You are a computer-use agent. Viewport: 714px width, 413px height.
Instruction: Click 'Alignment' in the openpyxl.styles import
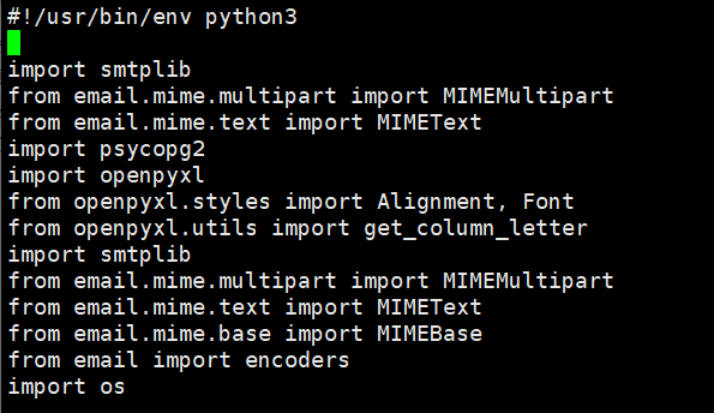[436, 202]
